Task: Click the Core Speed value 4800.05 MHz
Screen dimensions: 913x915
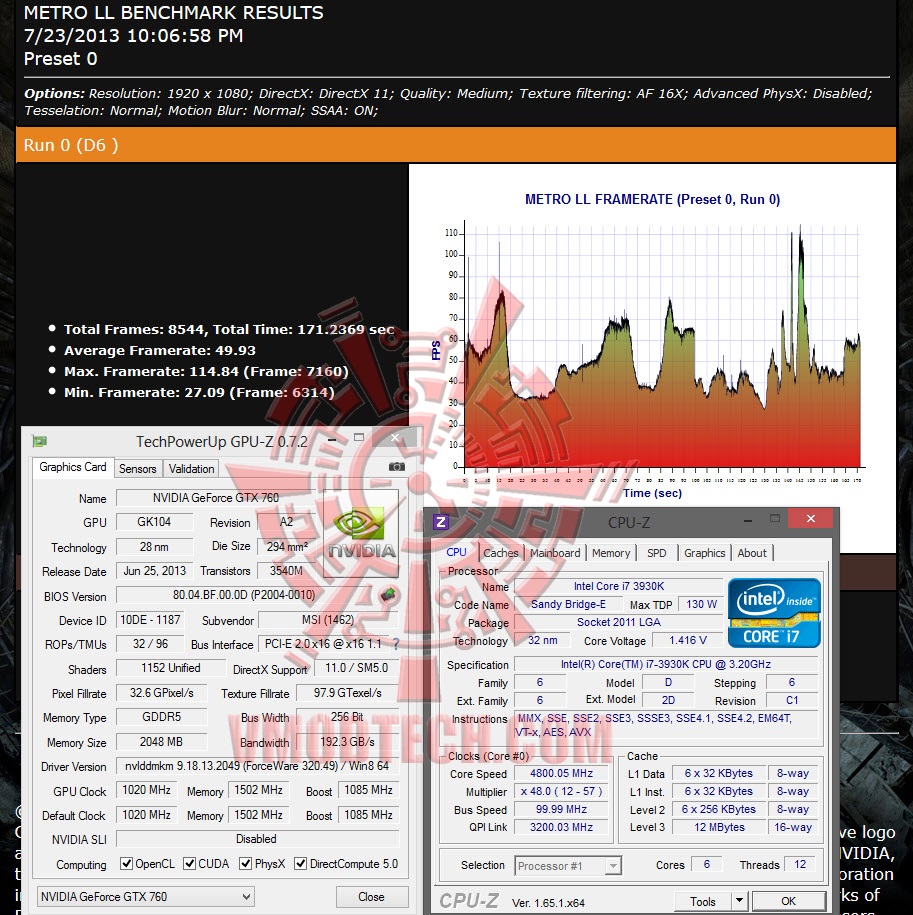Action: (561, 773)
